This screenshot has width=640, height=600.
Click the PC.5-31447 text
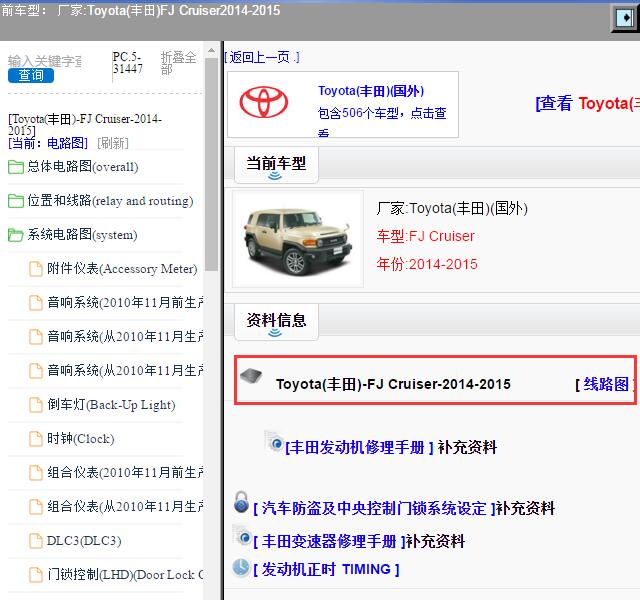coord(128,62)
